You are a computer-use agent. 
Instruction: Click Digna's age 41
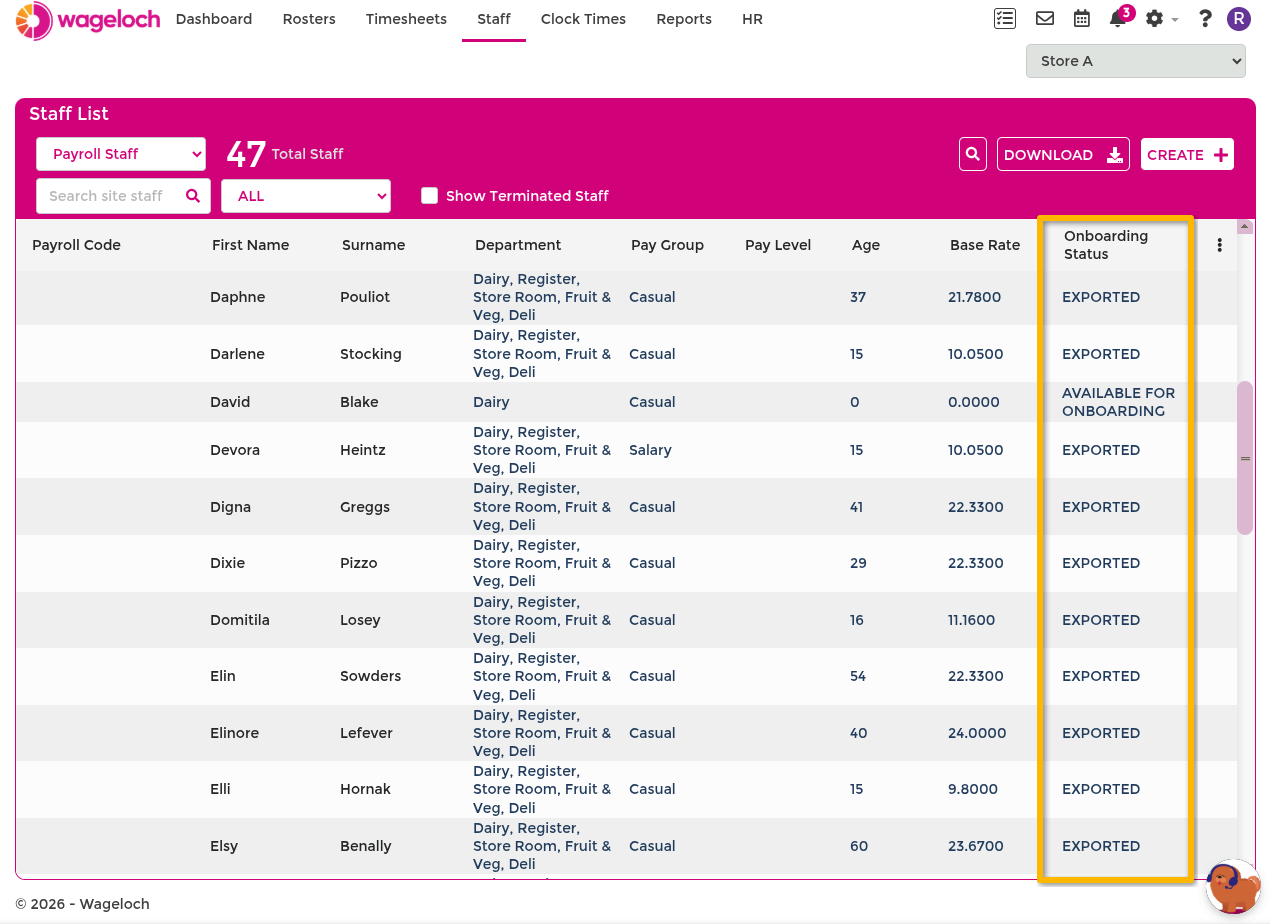(856, 507)
